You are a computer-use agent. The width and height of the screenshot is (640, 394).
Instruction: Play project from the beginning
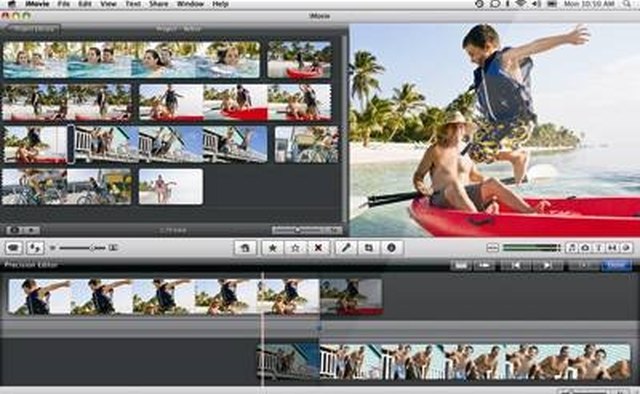coord(31,230)
